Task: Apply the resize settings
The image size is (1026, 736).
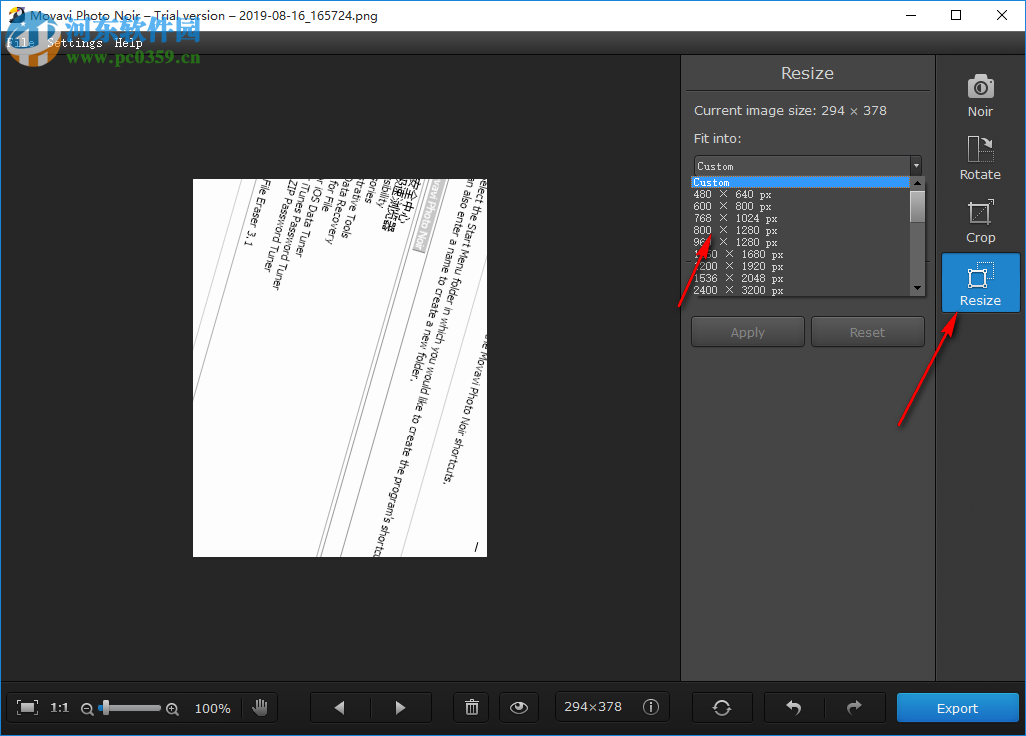Action: (x=747, y=331)
